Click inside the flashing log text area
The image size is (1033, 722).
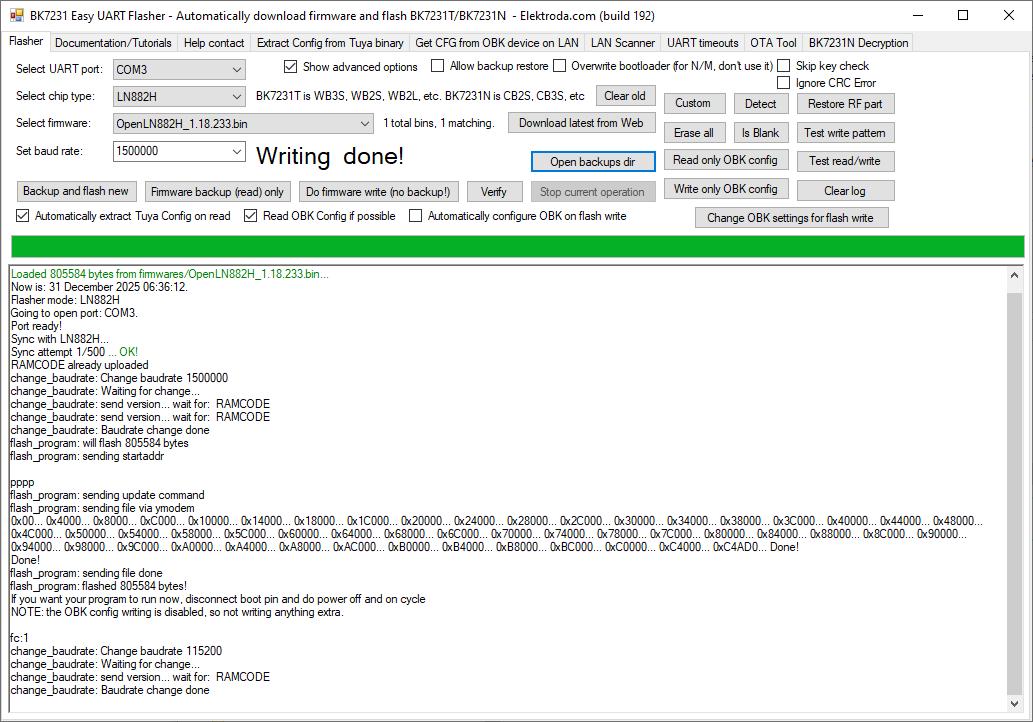pyautogui.click(x=507, y=489)
